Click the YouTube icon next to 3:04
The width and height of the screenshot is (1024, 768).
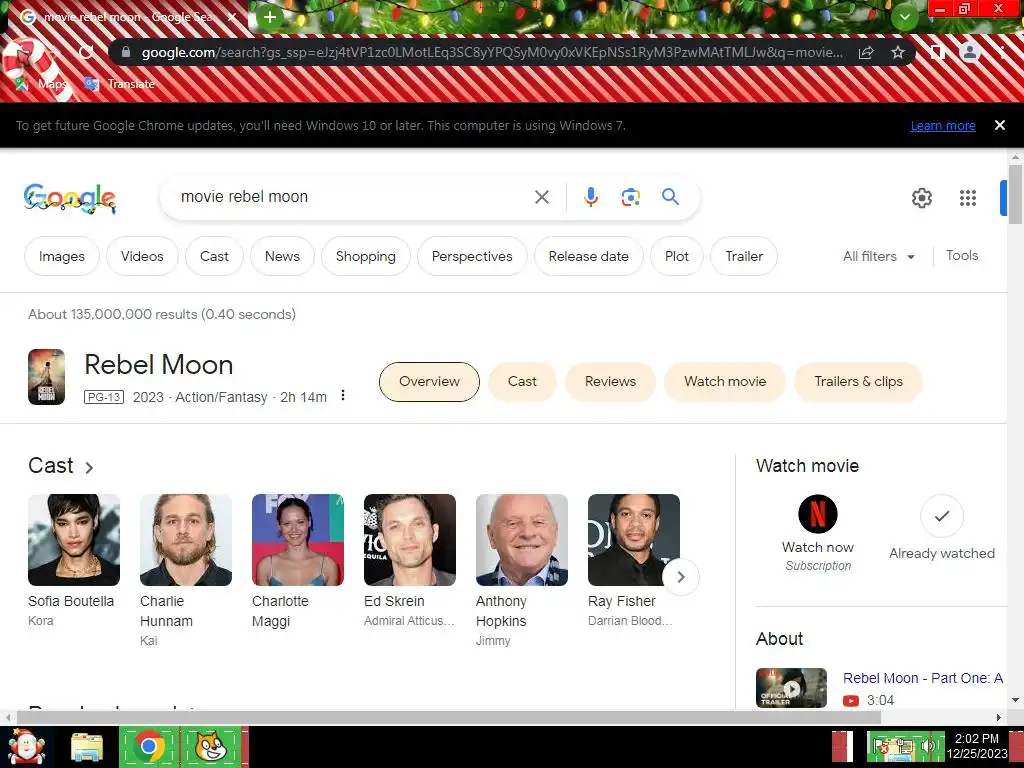[851, 701]
